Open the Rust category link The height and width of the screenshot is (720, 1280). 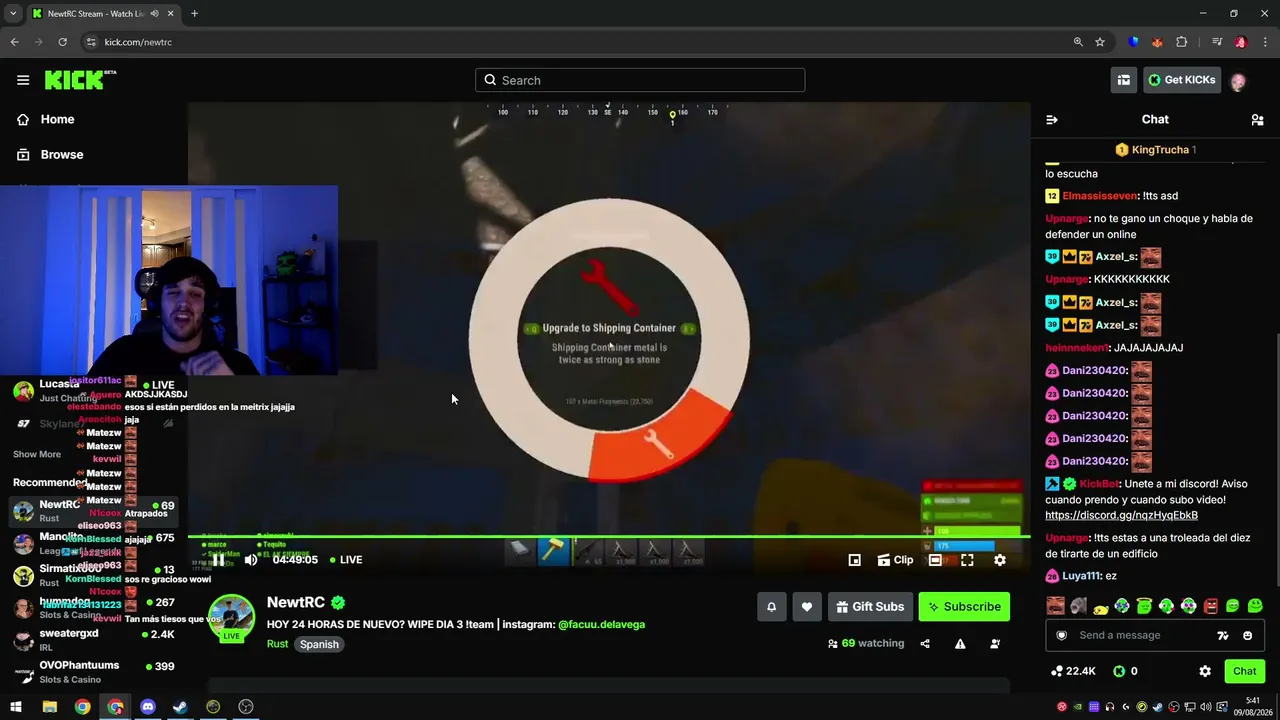click(x=278, y=644)
